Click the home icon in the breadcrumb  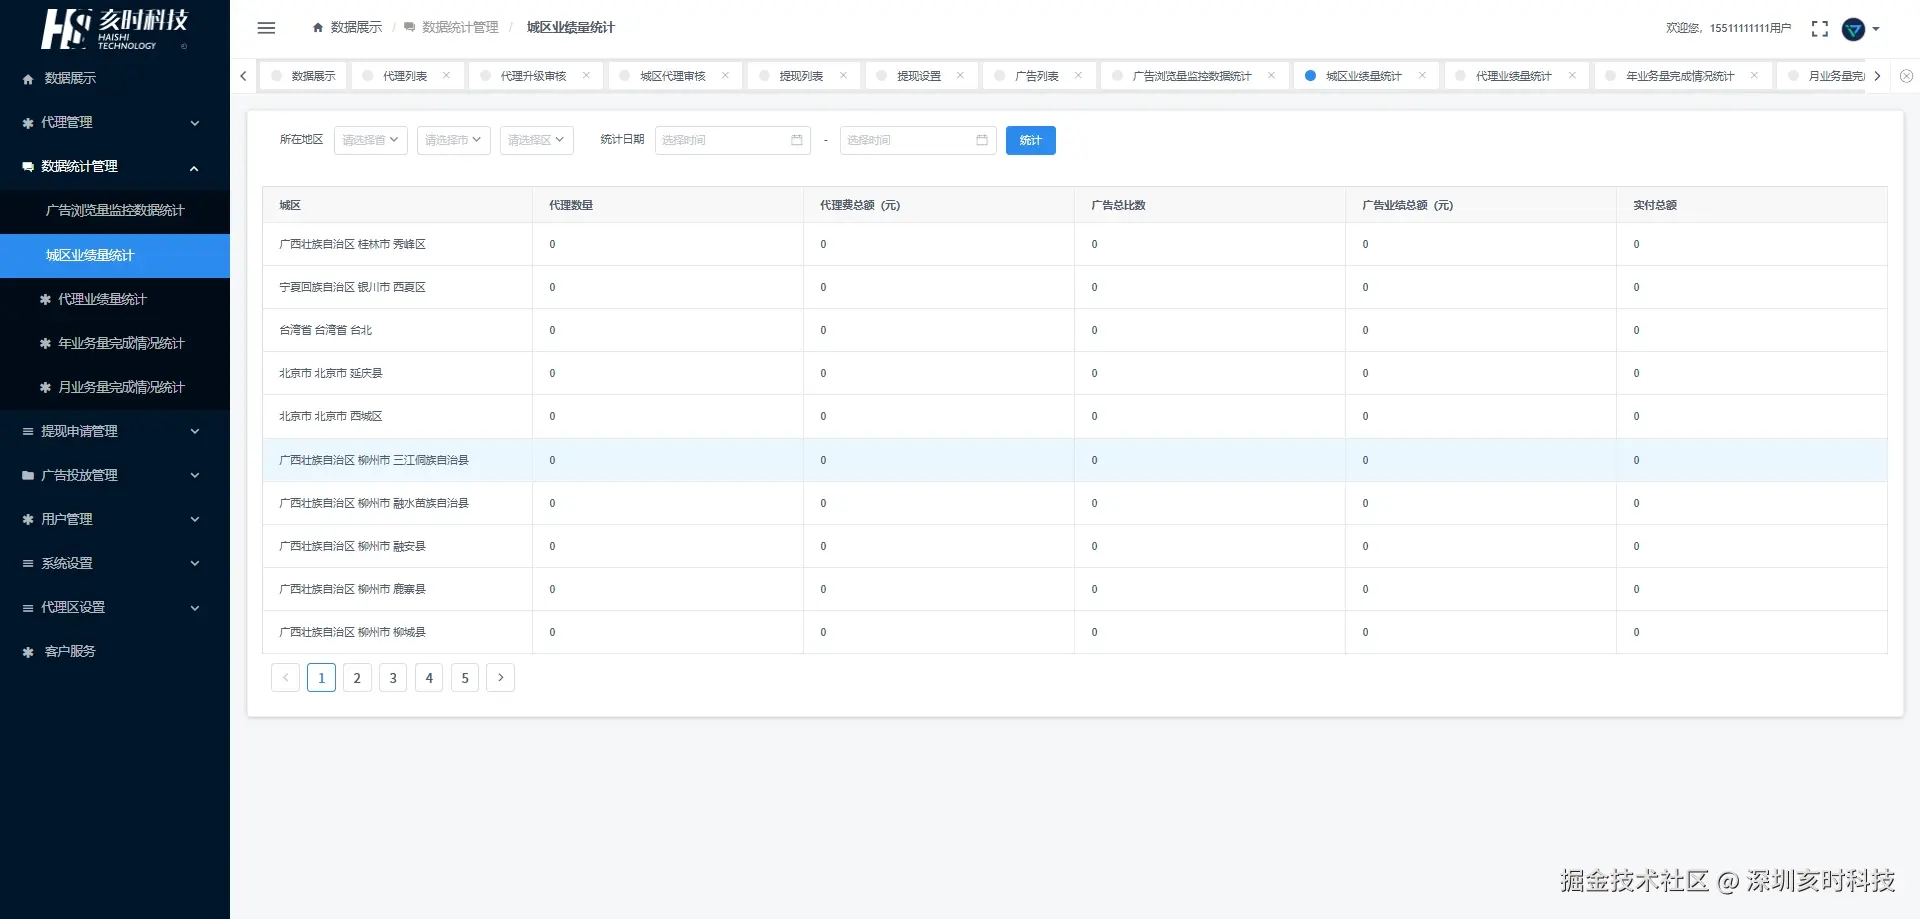click(x=318, y=28)
